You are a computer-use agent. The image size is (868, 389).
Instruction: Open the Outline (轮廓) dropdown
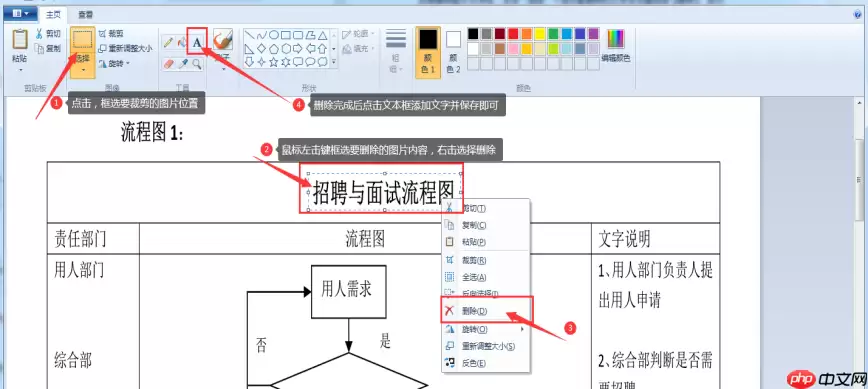[359, 34]
